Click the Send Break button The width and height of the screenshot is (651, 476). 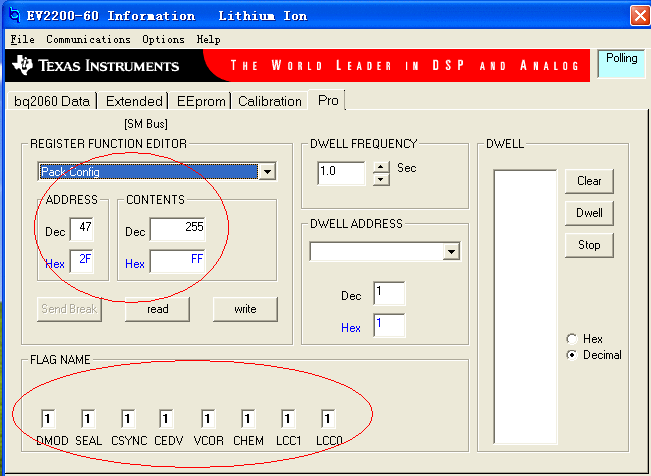(69, 309)
